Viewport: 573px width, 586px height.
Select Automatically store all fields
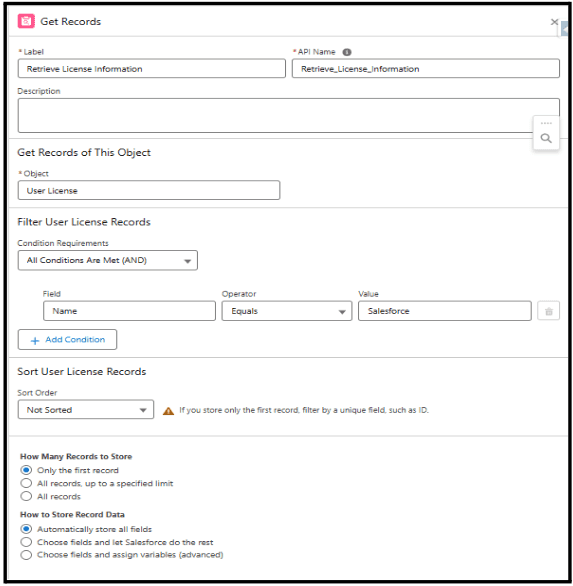[26, 529]
